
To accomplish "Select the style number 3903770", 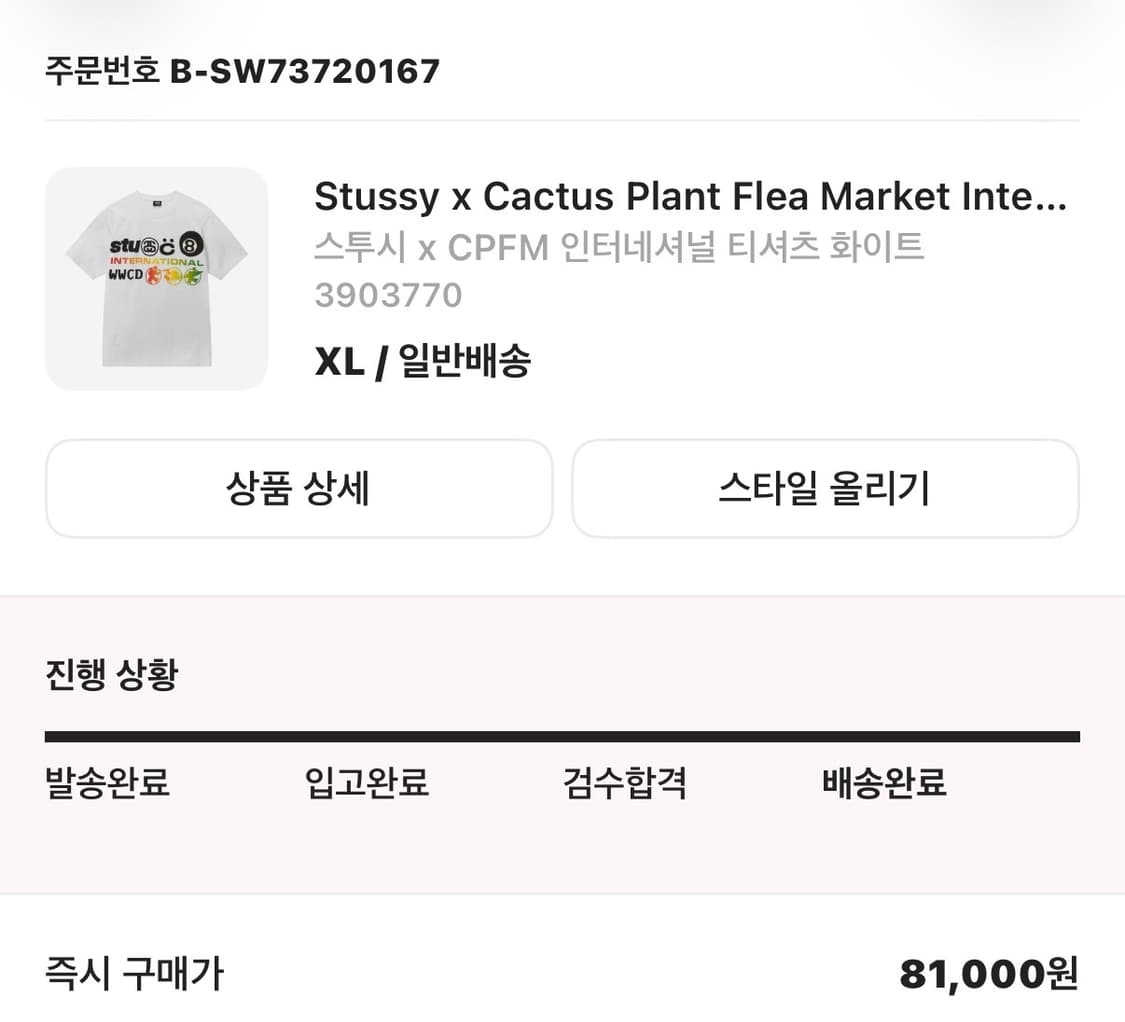I will (x=388, y=295).
